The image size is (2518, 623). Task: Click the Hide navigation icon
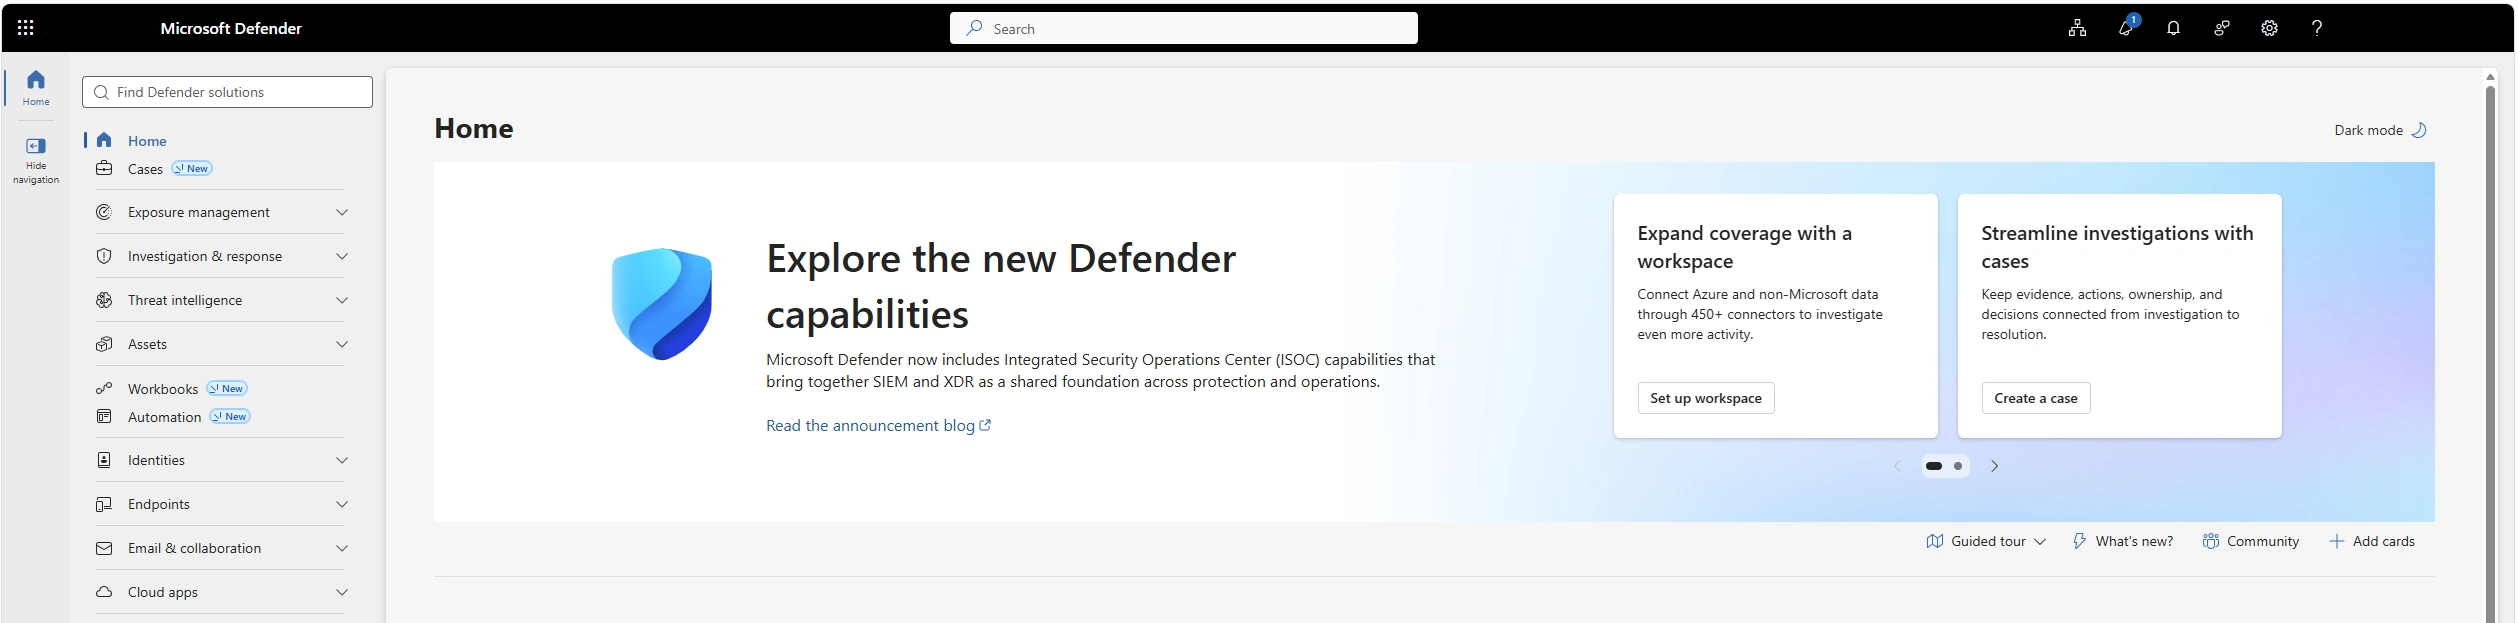[36, 146]
